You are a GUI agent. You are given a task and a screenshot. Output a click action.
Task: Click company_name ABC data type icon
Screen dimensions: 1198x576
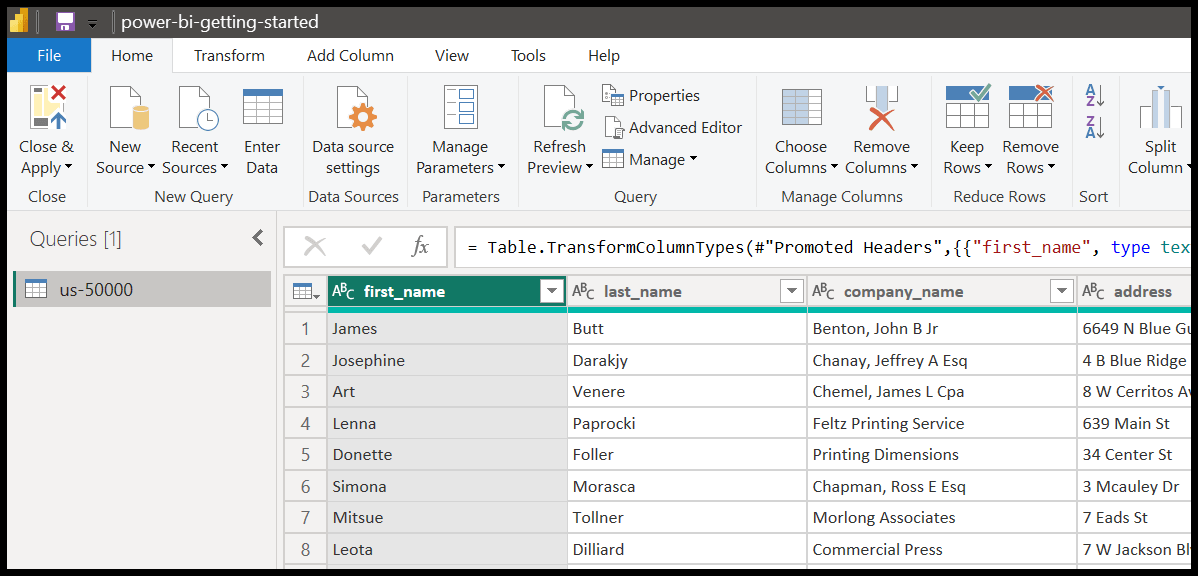[824, 291]
